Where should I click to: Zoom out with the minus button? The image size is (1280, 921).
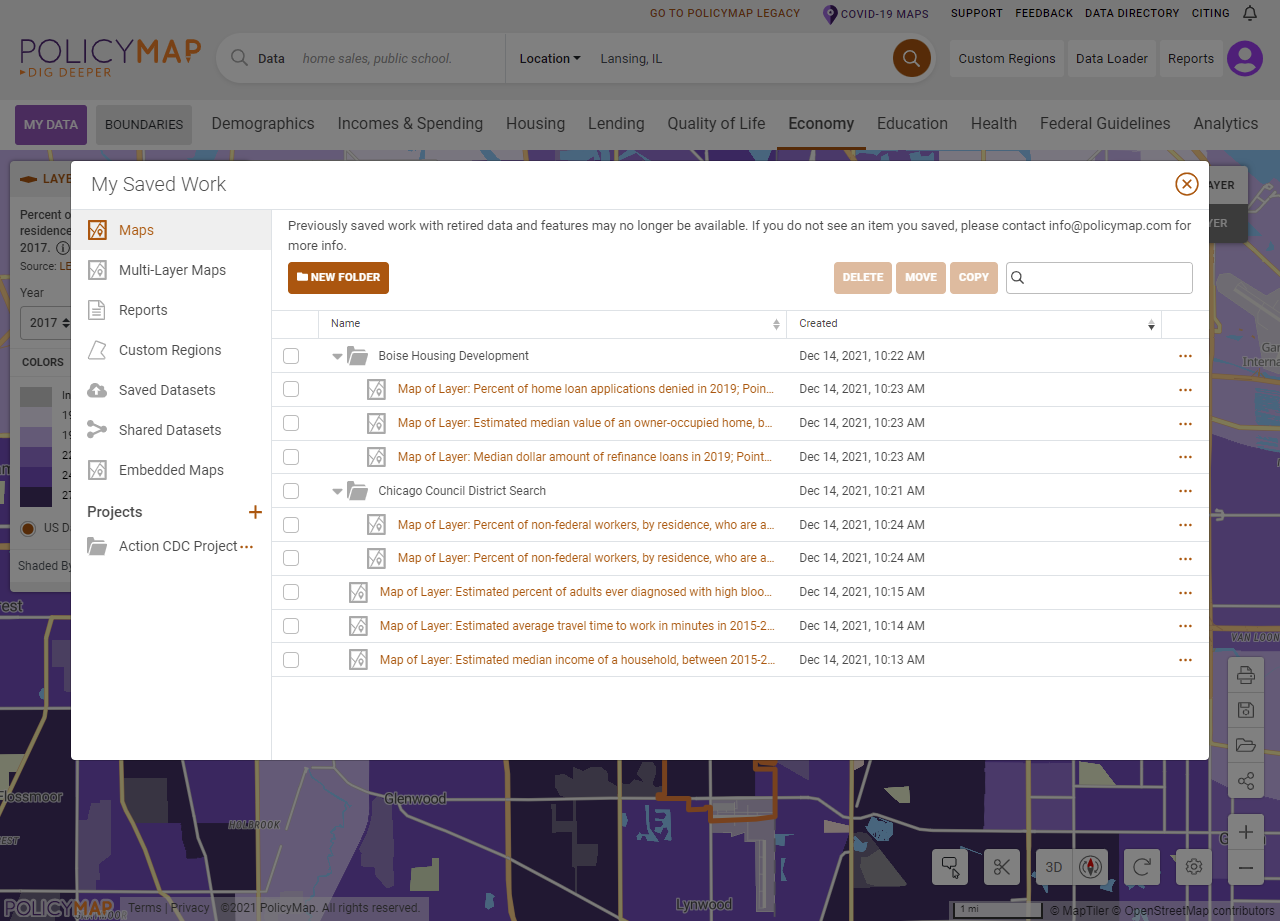(x=1245, y=868)
